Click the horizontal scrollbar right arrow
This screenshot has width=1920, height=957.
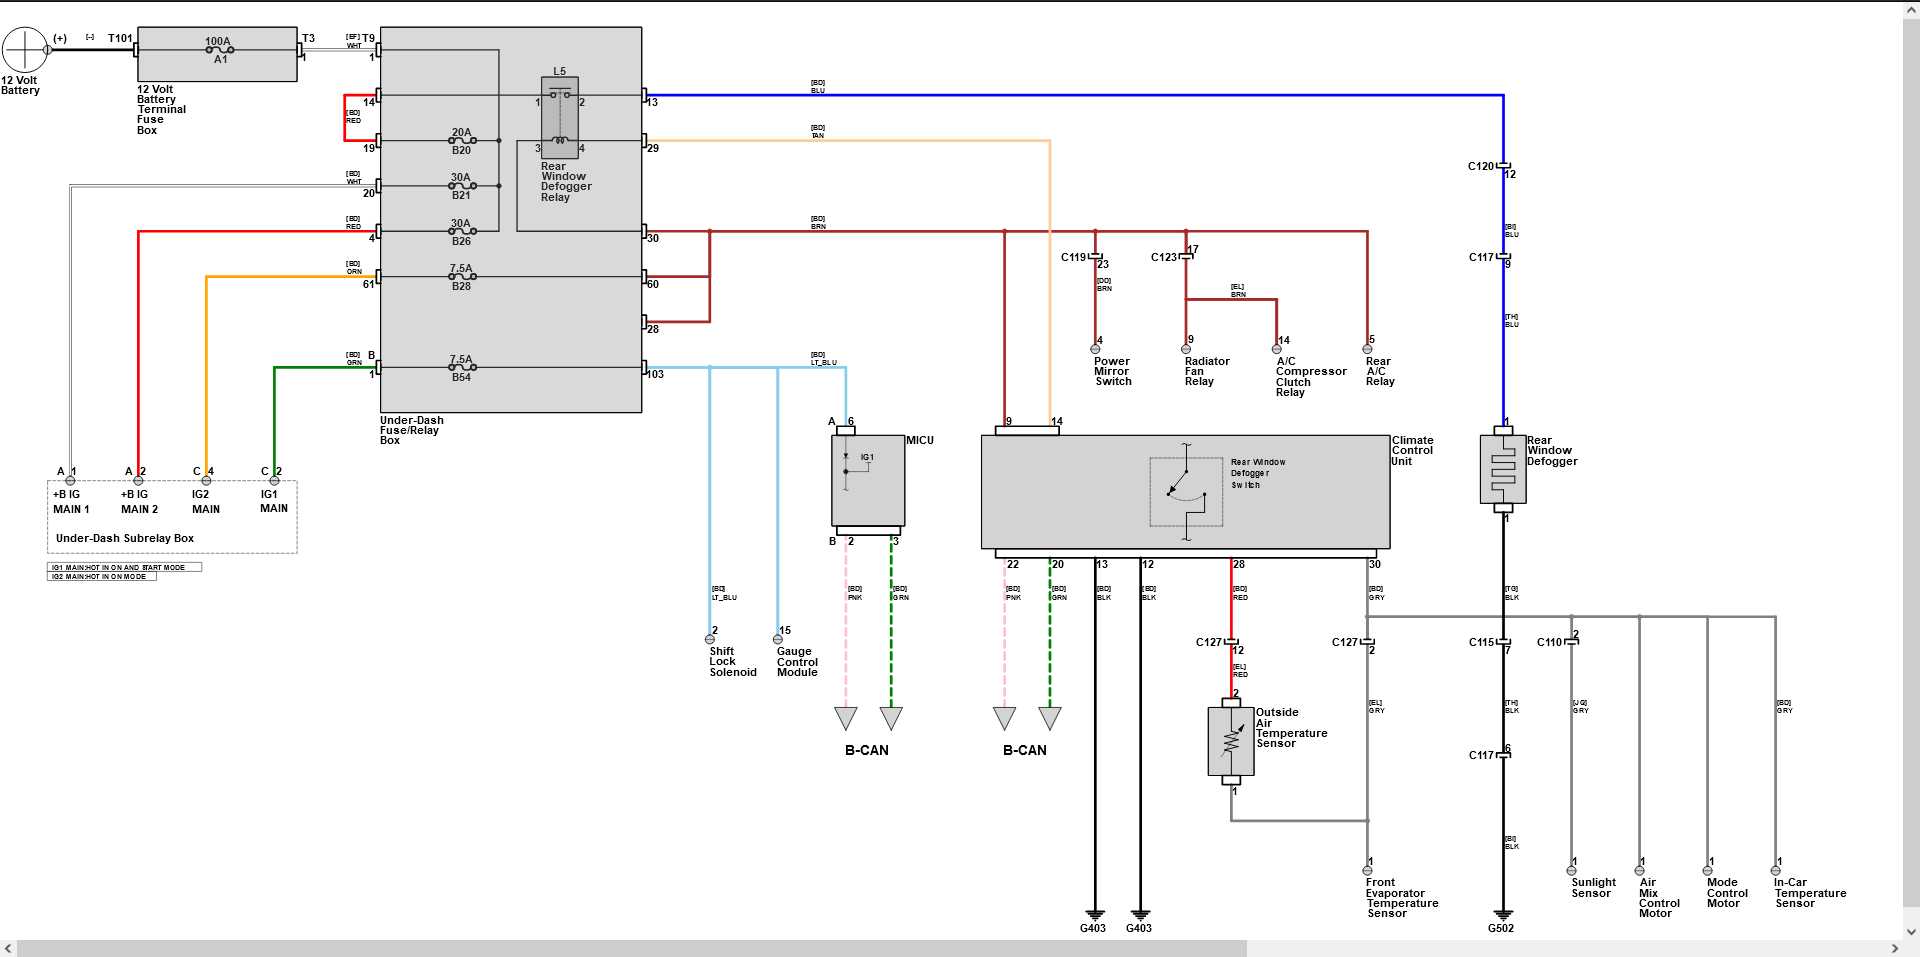pyautogui.click(x=1895, y=948)
